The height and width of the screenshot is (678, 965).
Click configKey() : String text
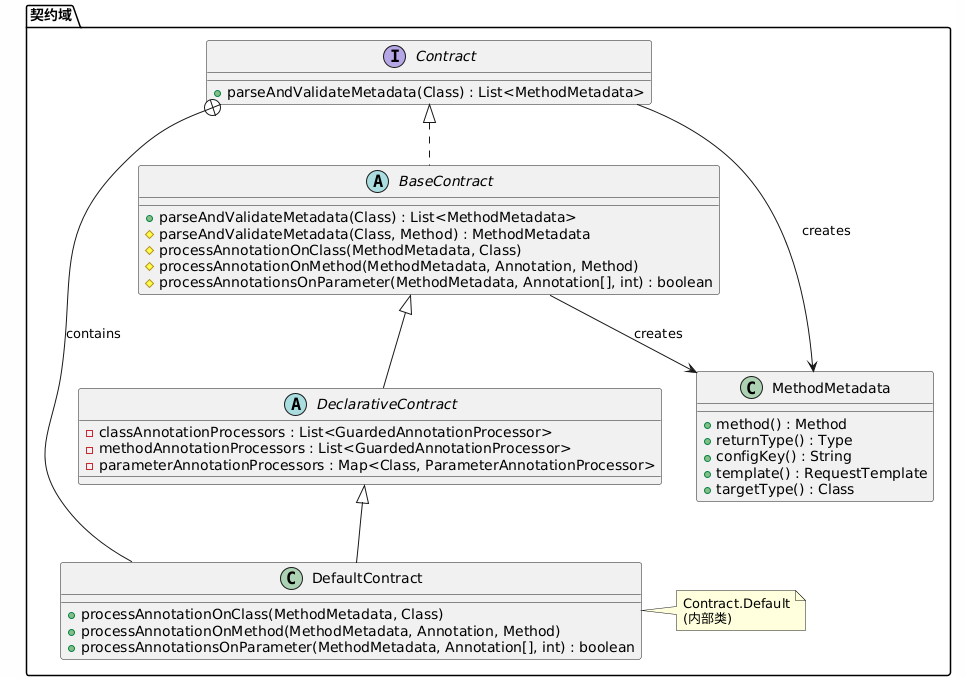tap(783, 457)
